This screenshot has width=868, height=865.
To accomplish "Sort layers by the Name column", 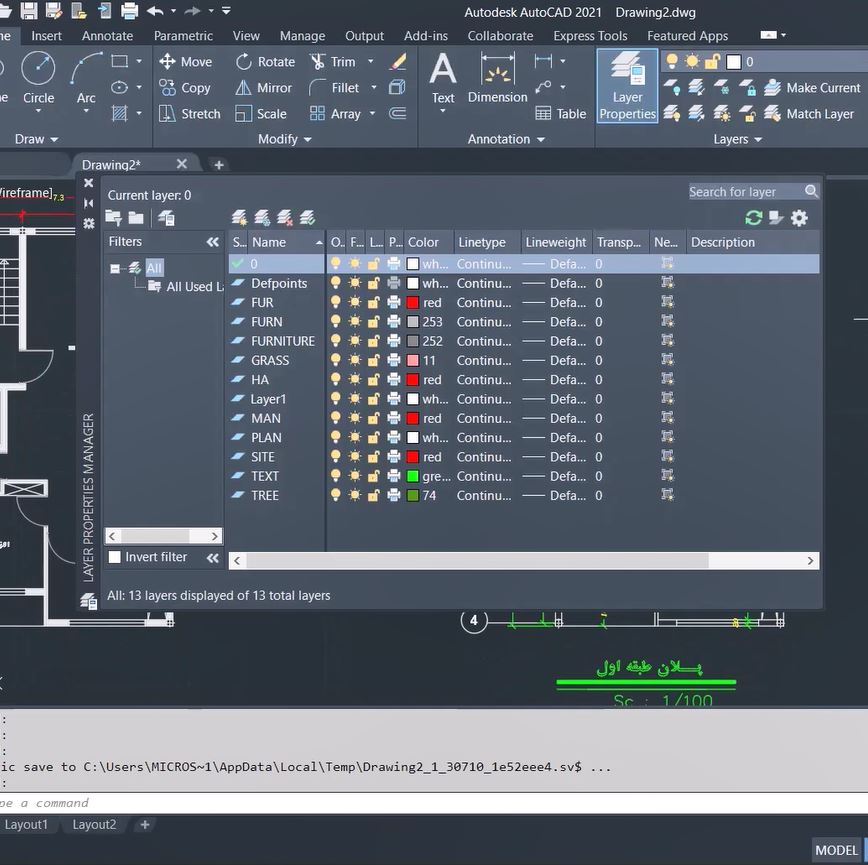I will coord(287,242).
